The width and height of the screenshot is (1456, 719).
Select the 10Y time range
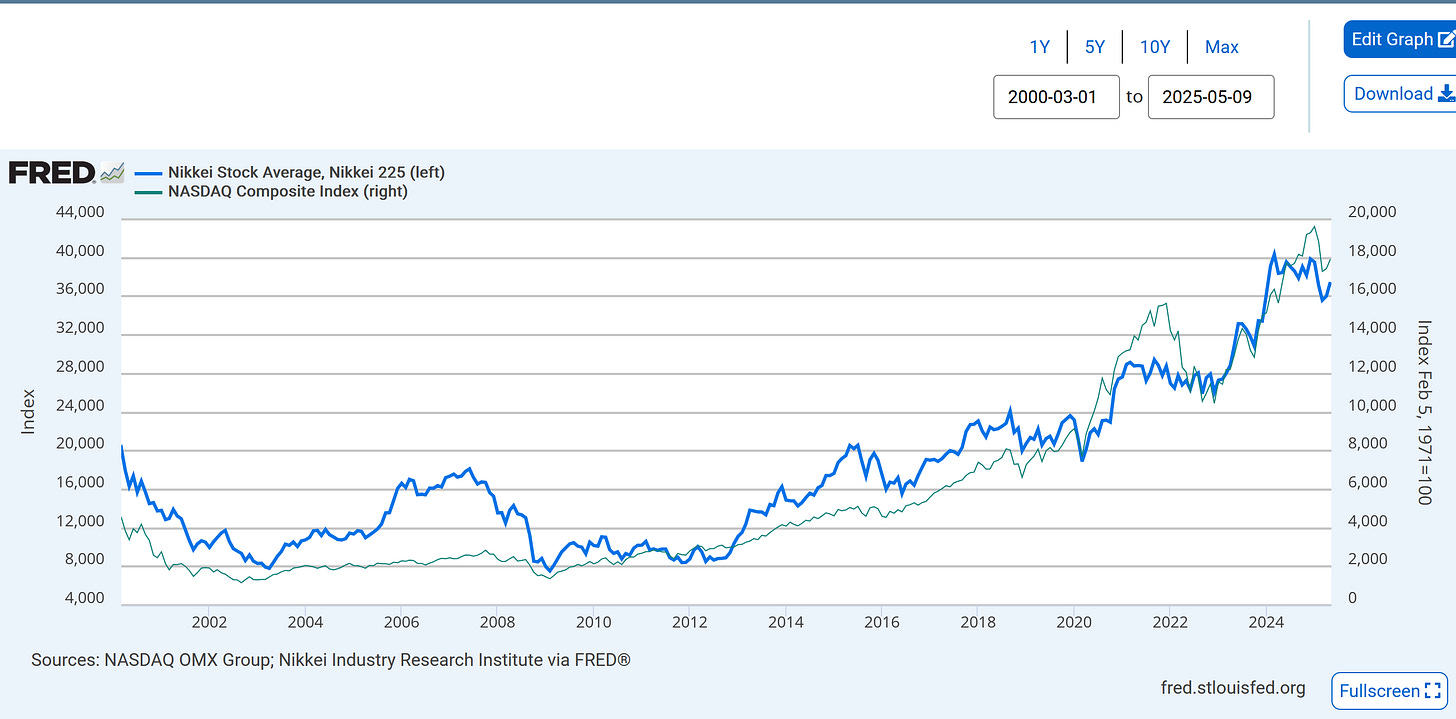click(x=1154, y=47)
